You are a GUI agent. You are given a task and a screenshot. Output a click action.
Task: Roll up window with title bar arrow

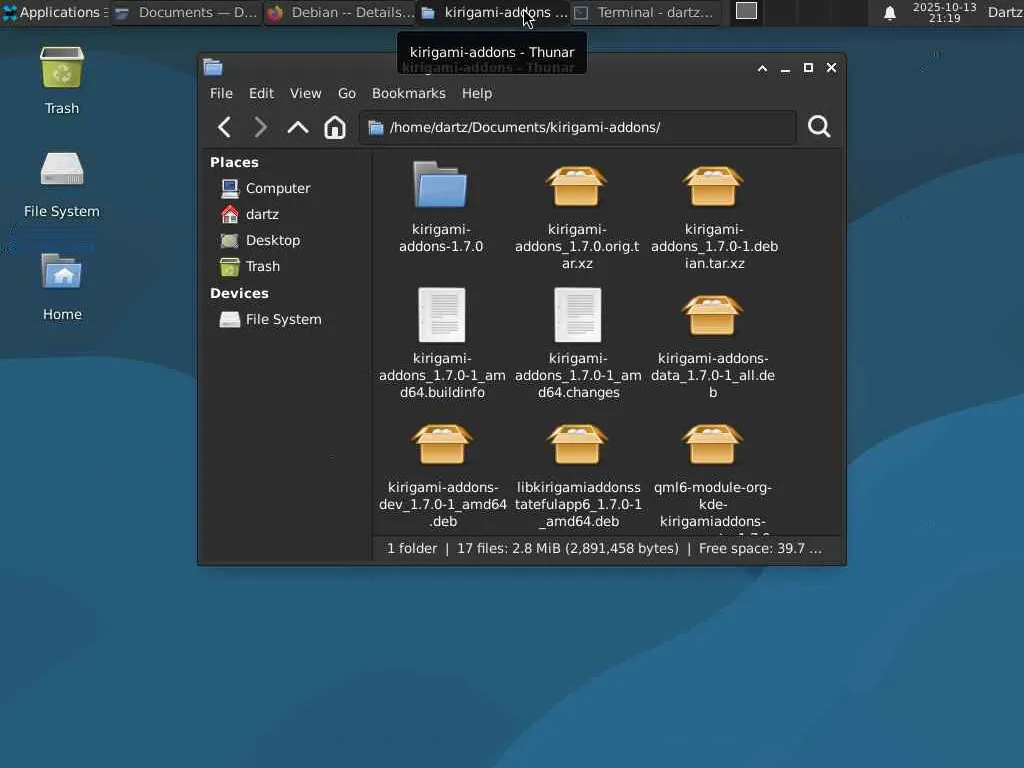pos(762,68)
